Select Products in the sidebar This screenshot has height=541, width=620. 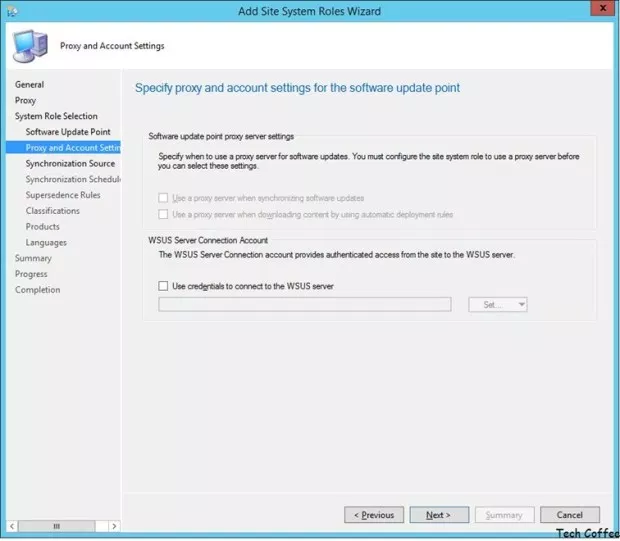coord(43,227)
